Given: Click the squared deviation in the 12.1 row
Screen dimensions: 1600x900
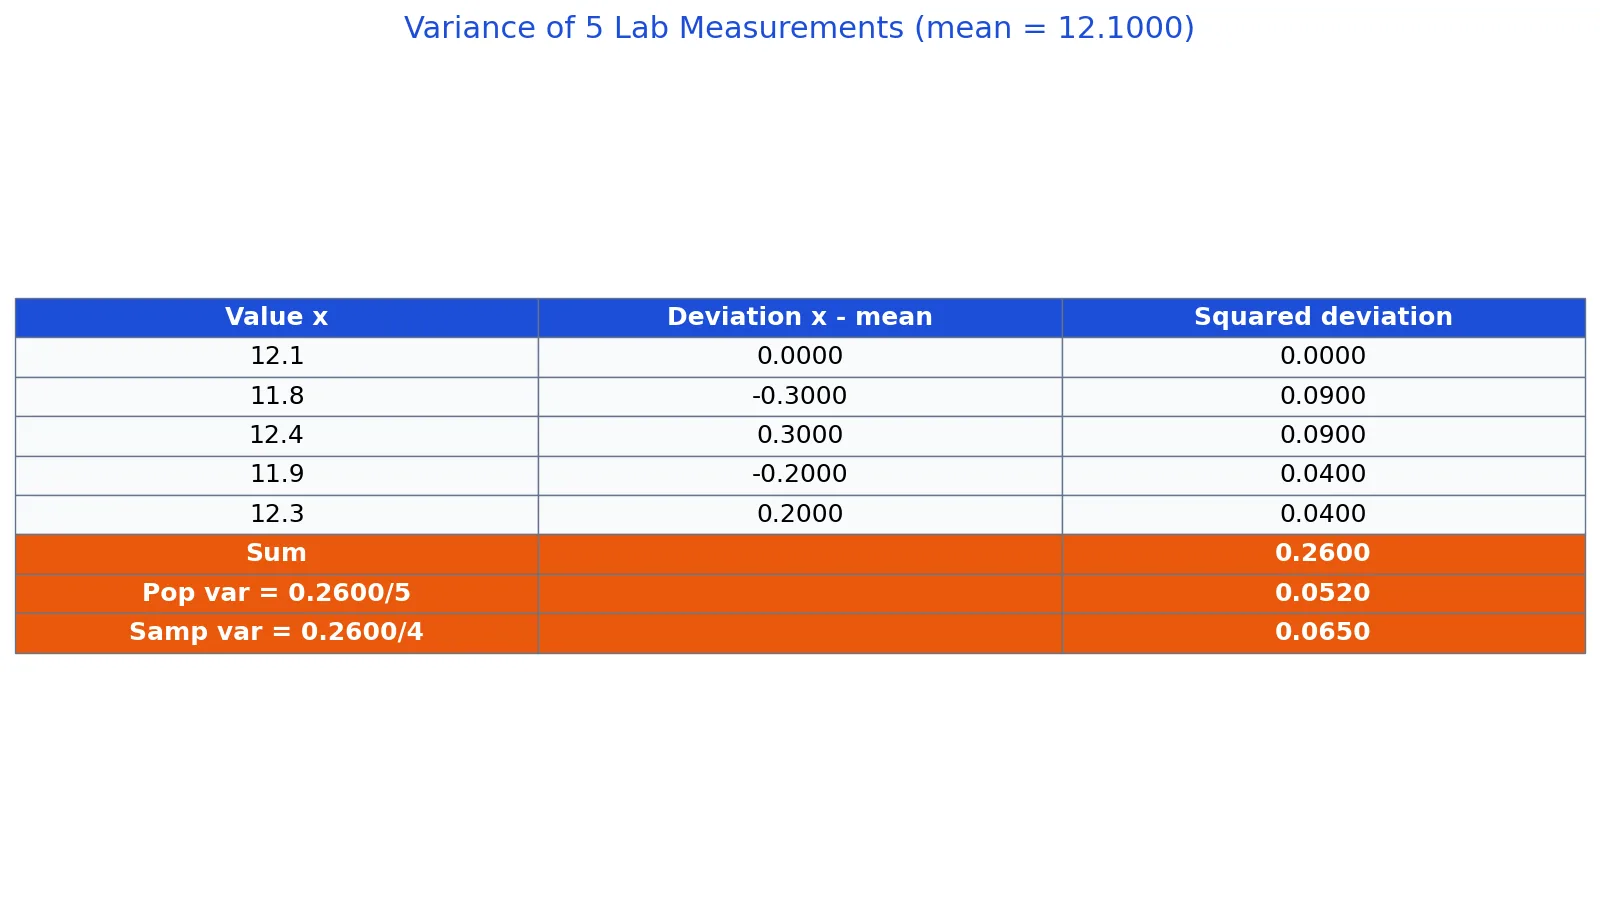Looking at the screenshot, I should (x=1323, y=357).
